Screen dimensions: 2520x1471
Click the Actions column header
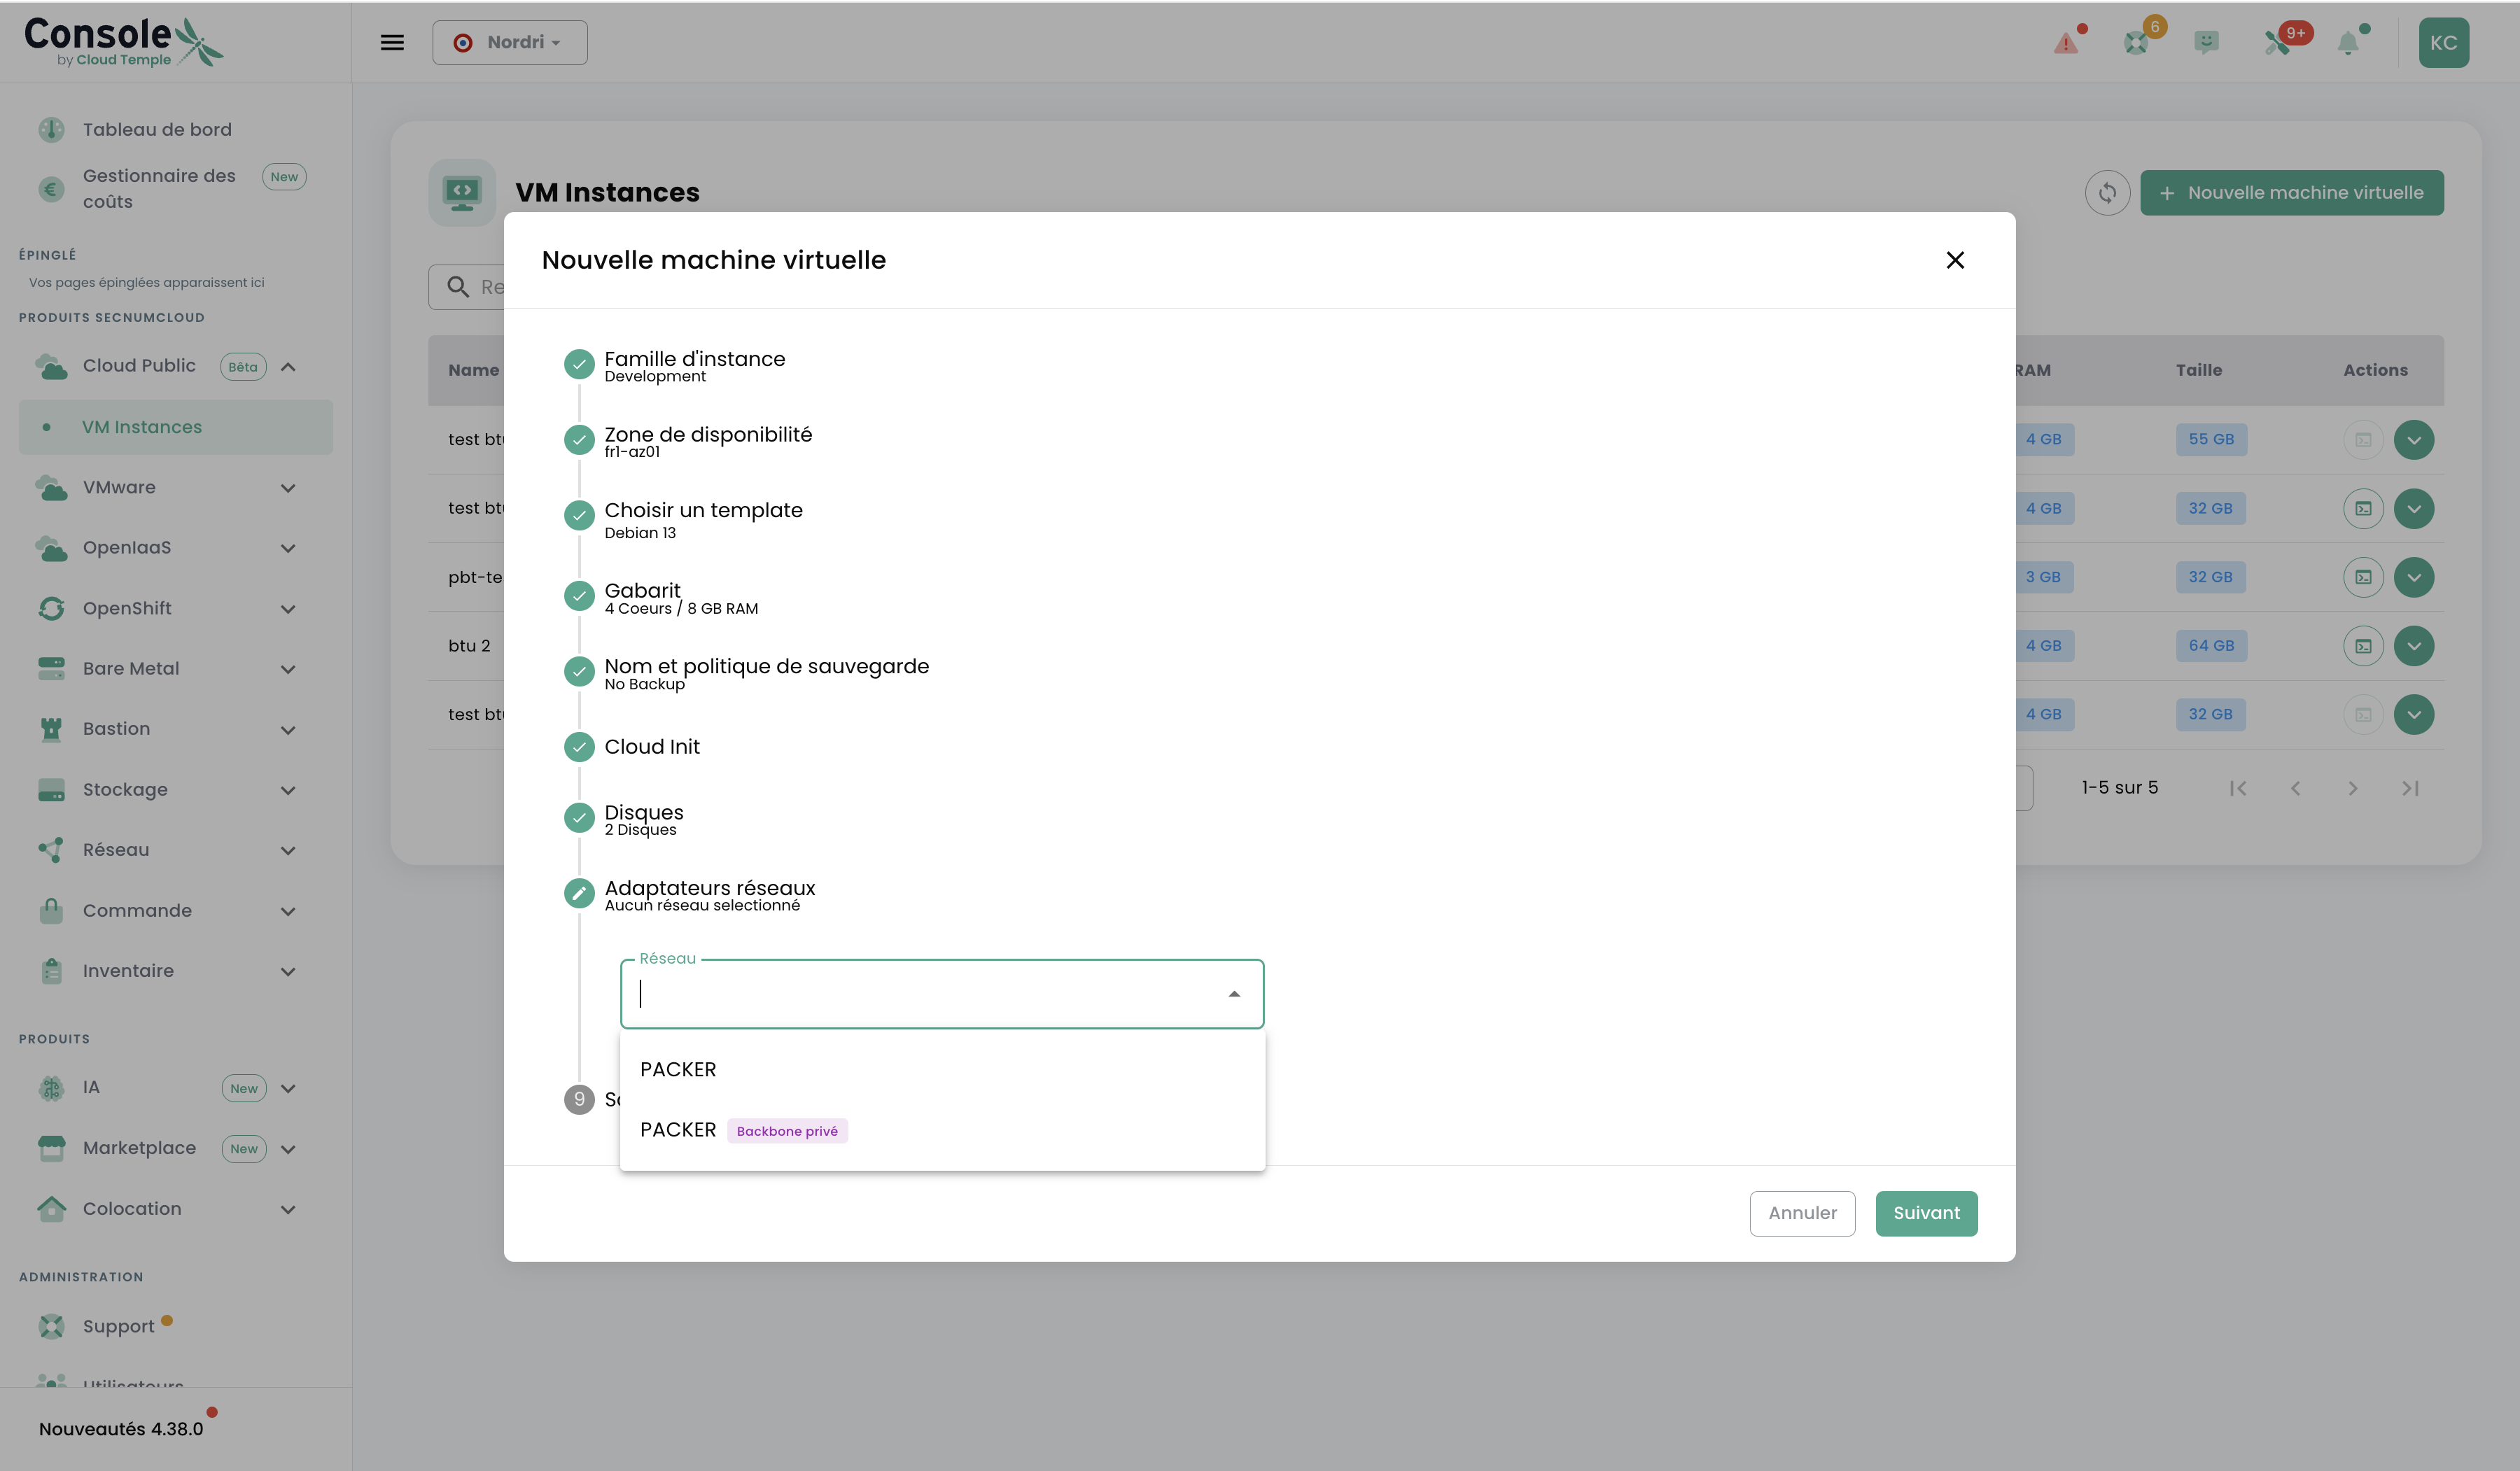click(2375, 370)
